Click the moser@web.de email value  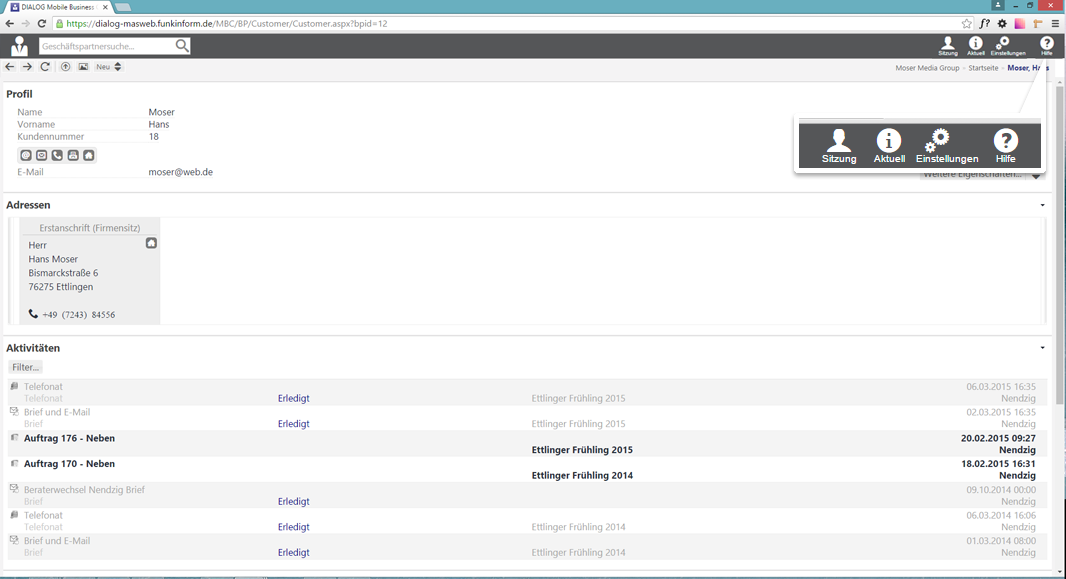[181, 172]
